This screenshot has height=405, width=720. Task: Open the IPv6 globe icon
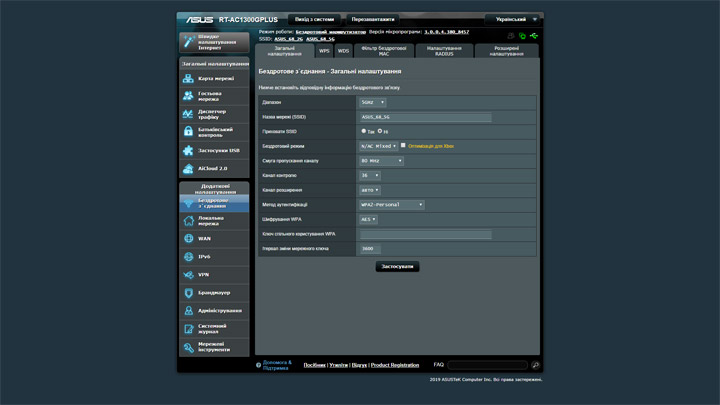(x=188, y=257)
